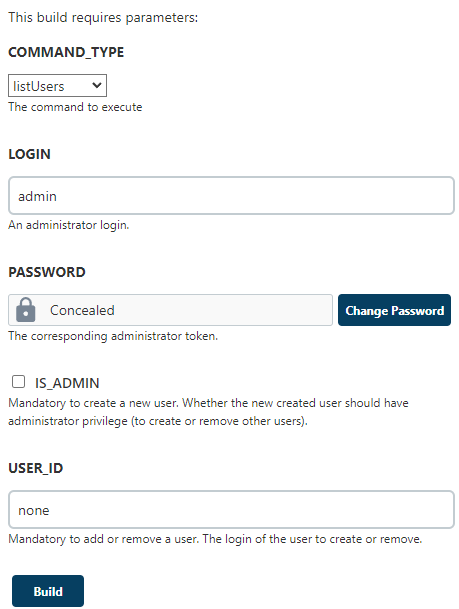459x609 pixels.
Task: Click the IS_ADMIN label text
Action: (67, 383)
